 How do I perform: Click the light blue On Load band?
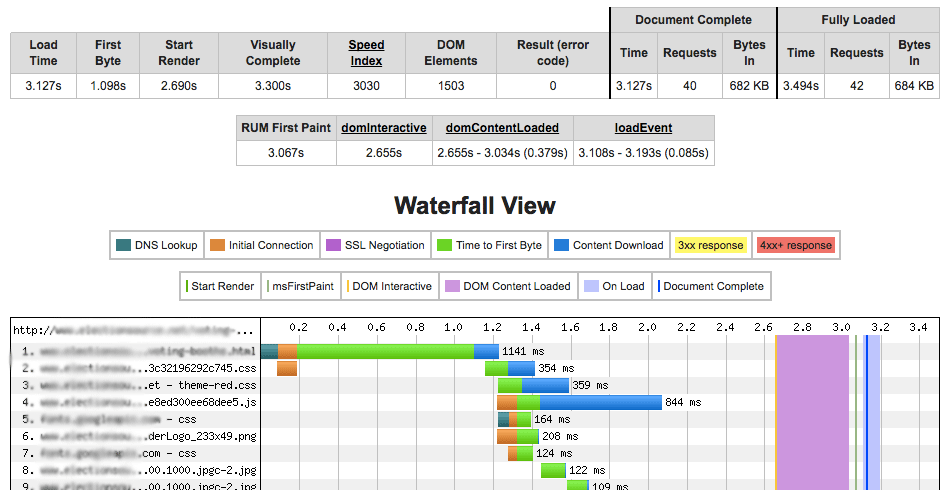pos(874,411)
